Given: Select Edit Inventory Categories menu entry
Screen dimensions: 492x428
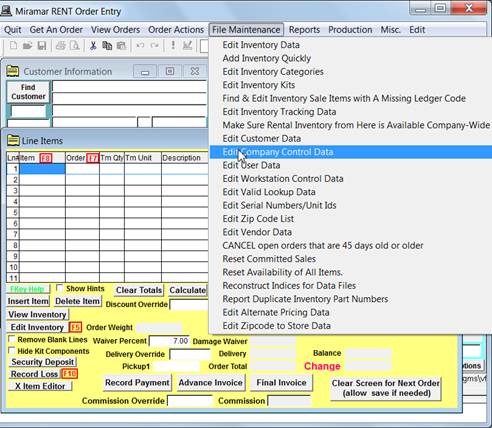Looking at the screenshot, I should [x=351, y=72].
